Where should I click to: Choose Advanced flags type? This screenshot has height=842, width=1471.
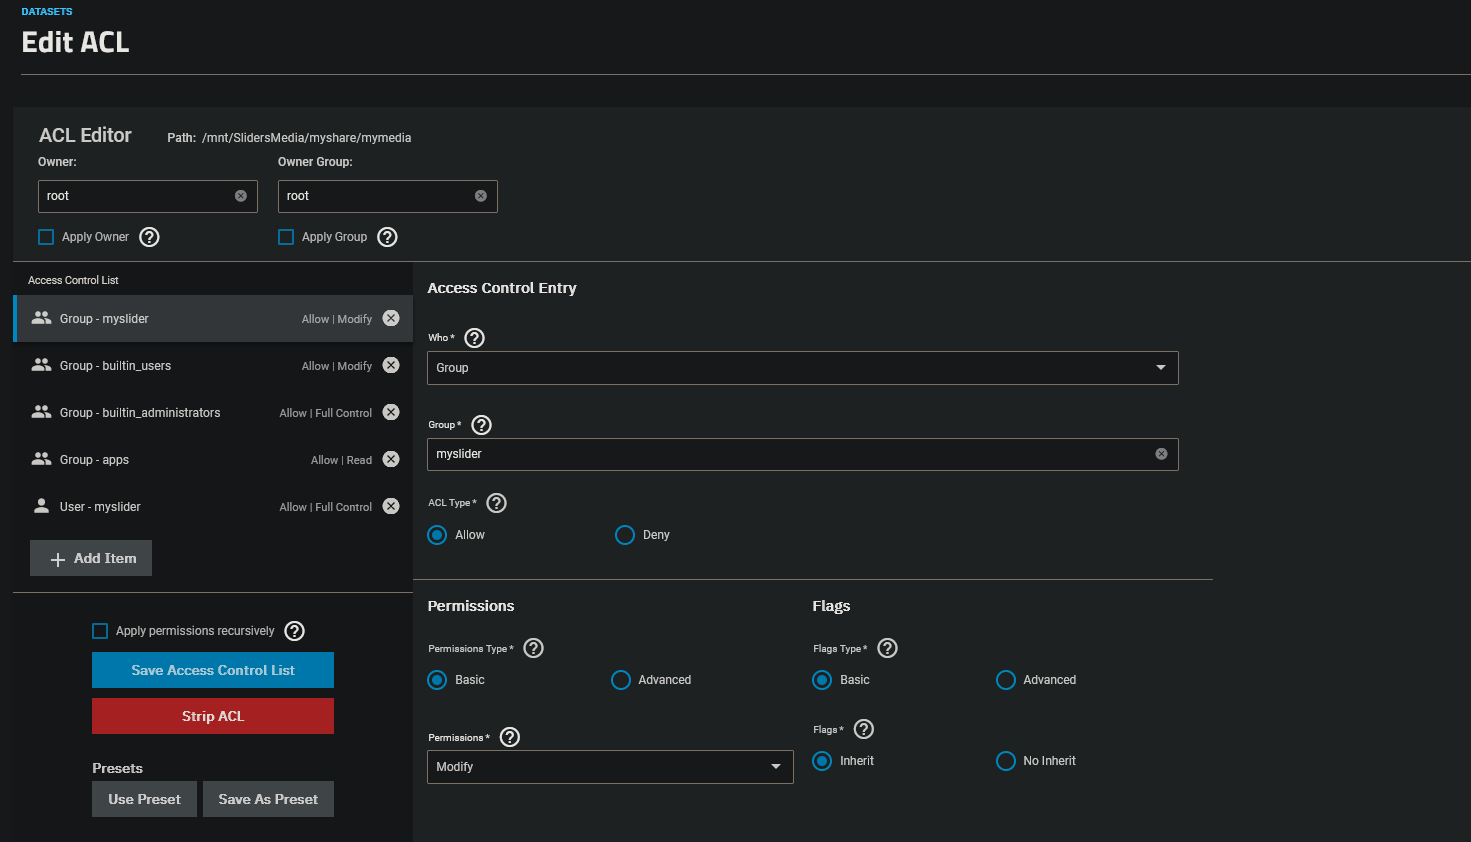pyautogui.click(x=1006, y=680)
